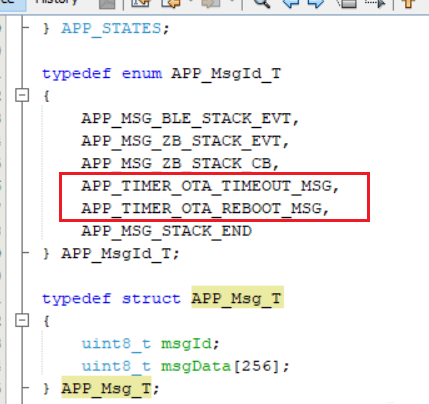Jump to previous occurrence, blue left arrow

click(291, 3)
